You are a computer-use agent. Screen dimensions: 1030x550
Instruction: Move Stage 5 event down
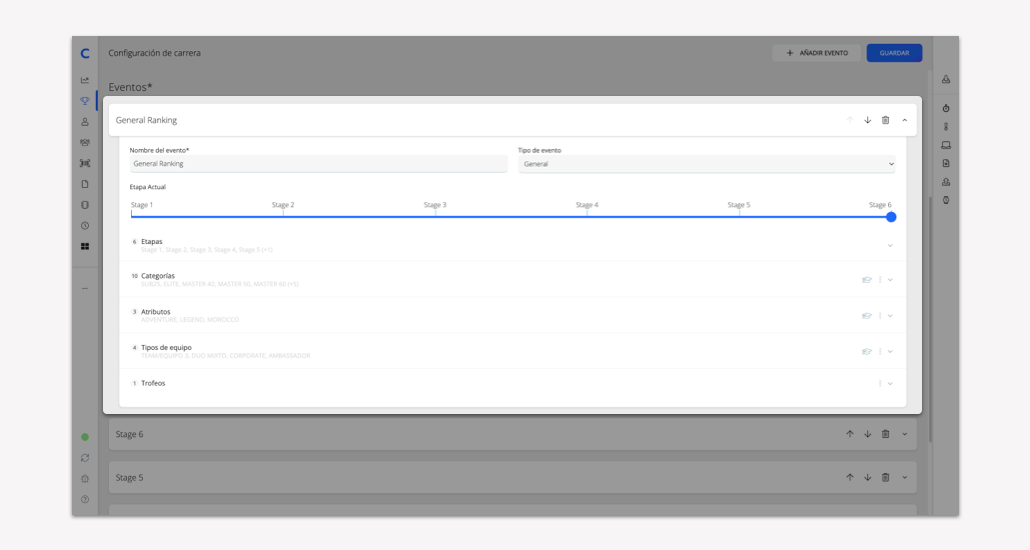pos(868,478)
